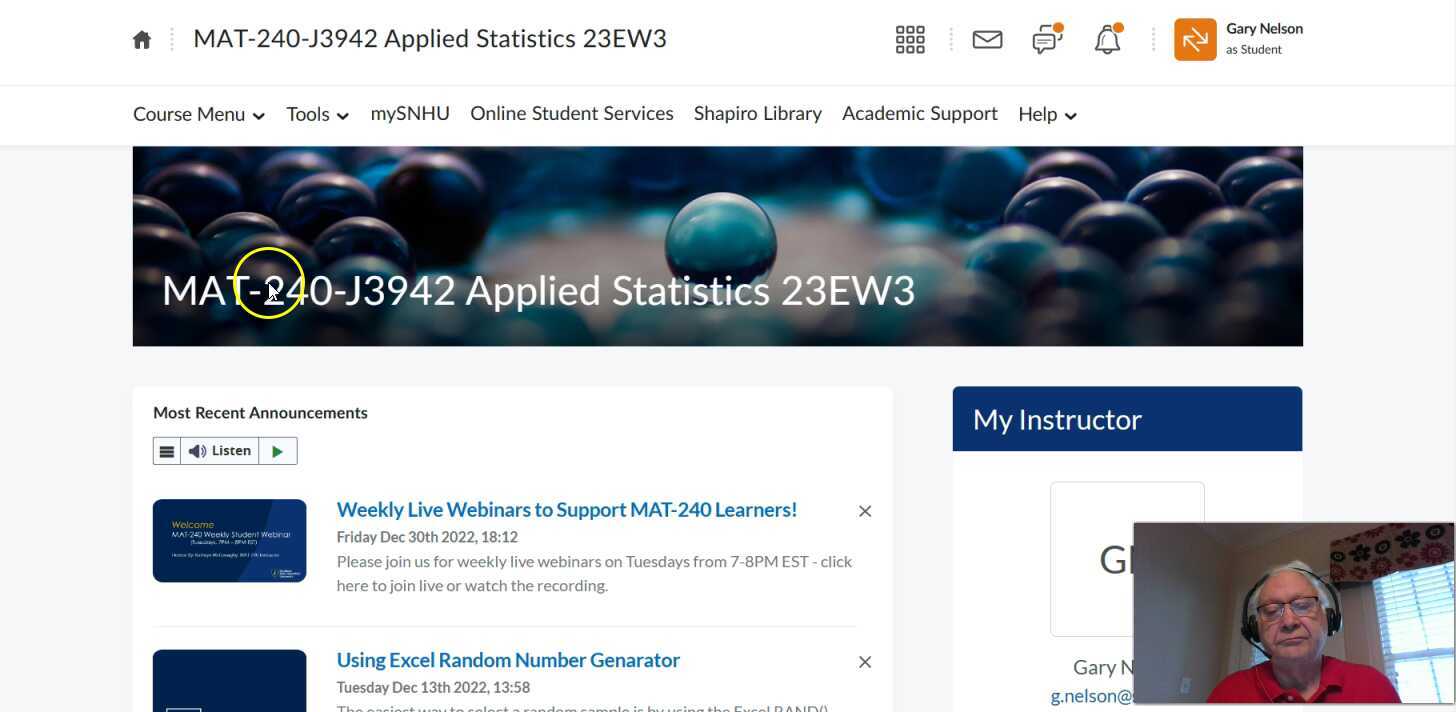
Task: Expand the Help dropdown
Action: 1047,115
